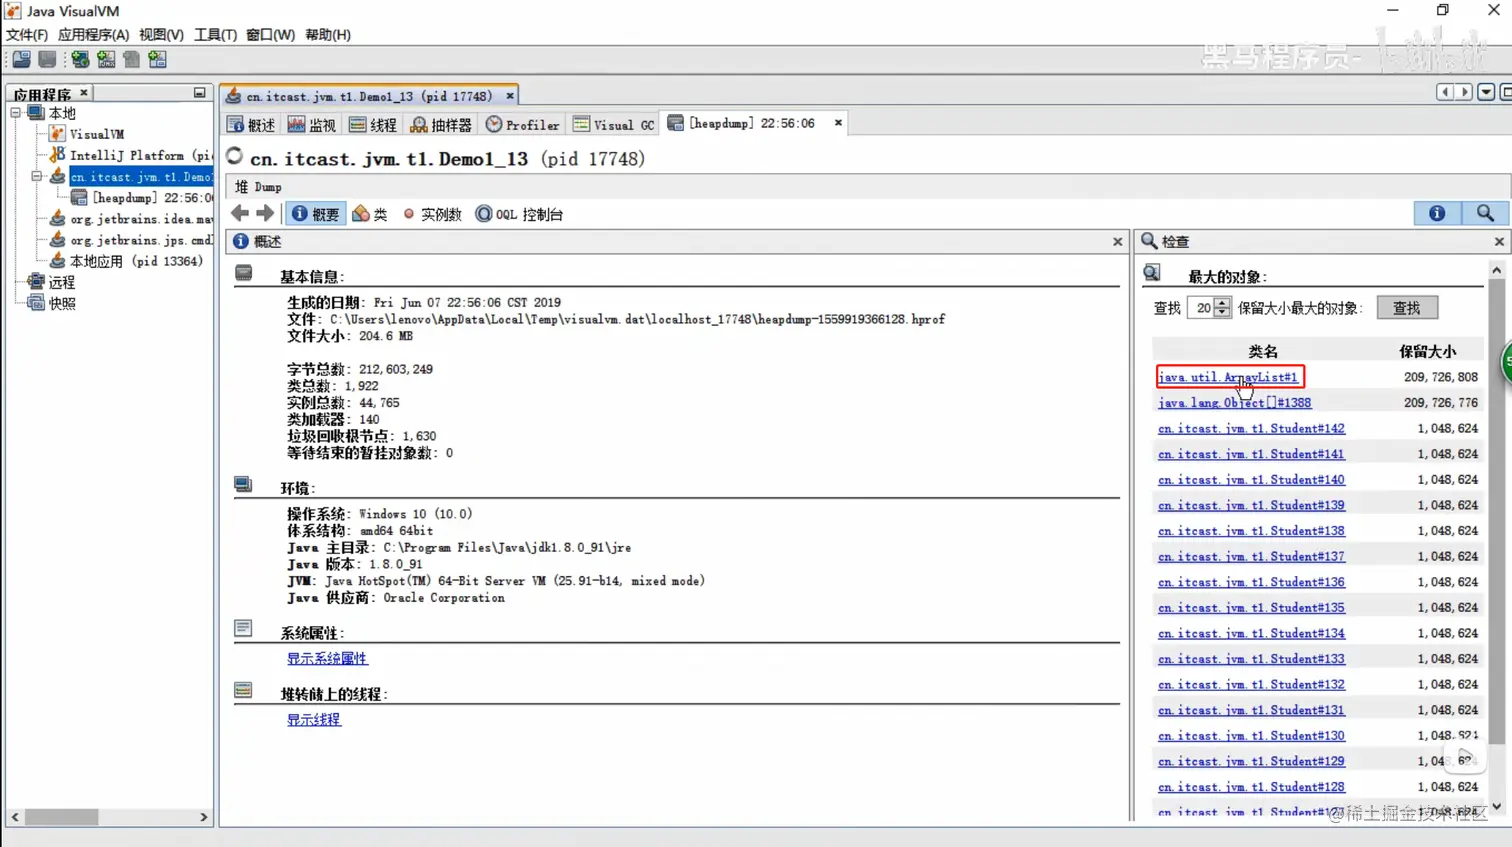Open the 应用程序(A) menu

pyautogui.click(x=94, y=35)
